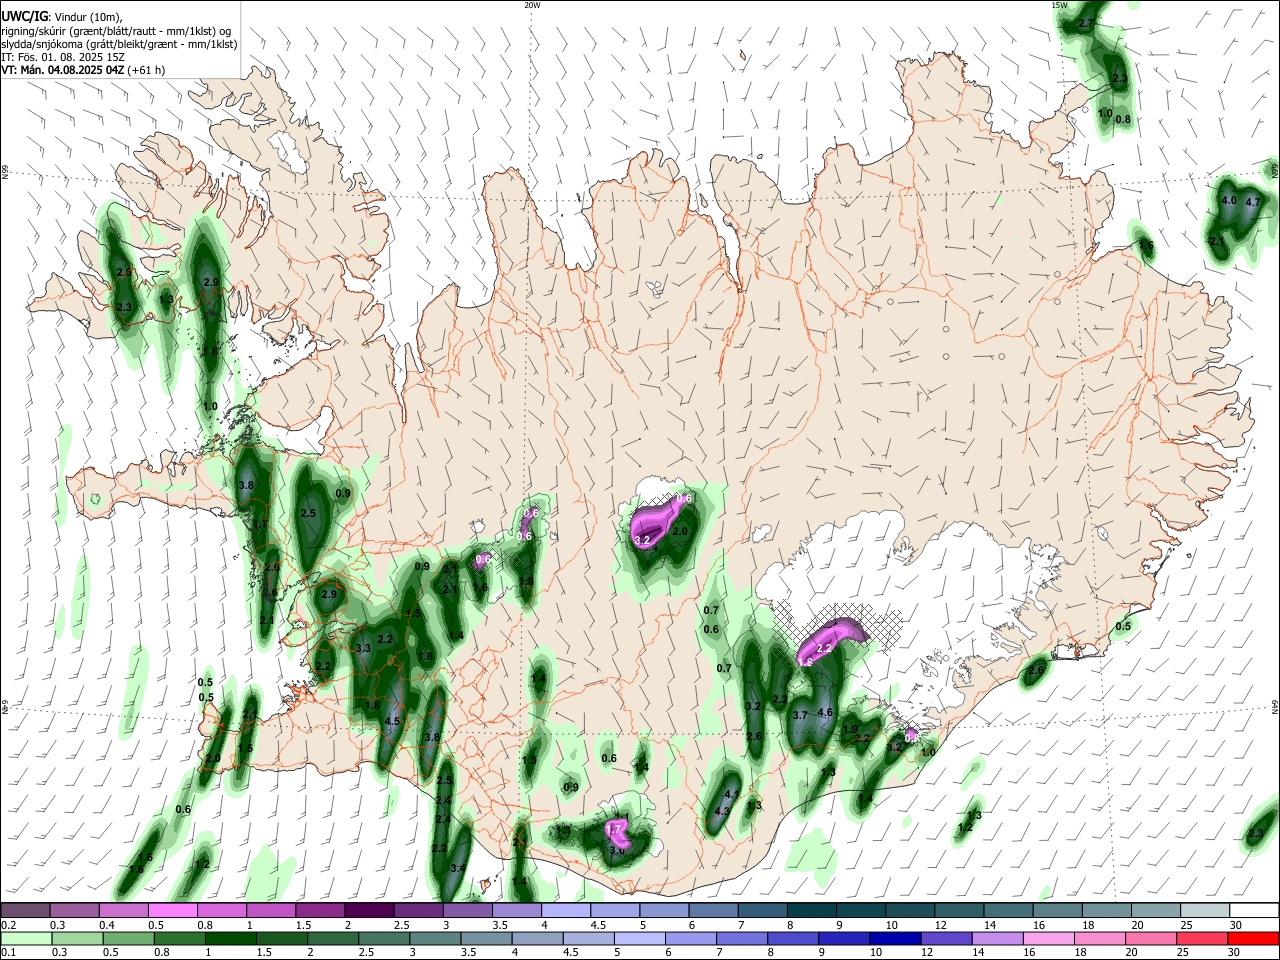The image size is (1280, 960).
Task: Click the 'VT: Mán. 04.08.2025 04Z' valid time
Action: 63,70
